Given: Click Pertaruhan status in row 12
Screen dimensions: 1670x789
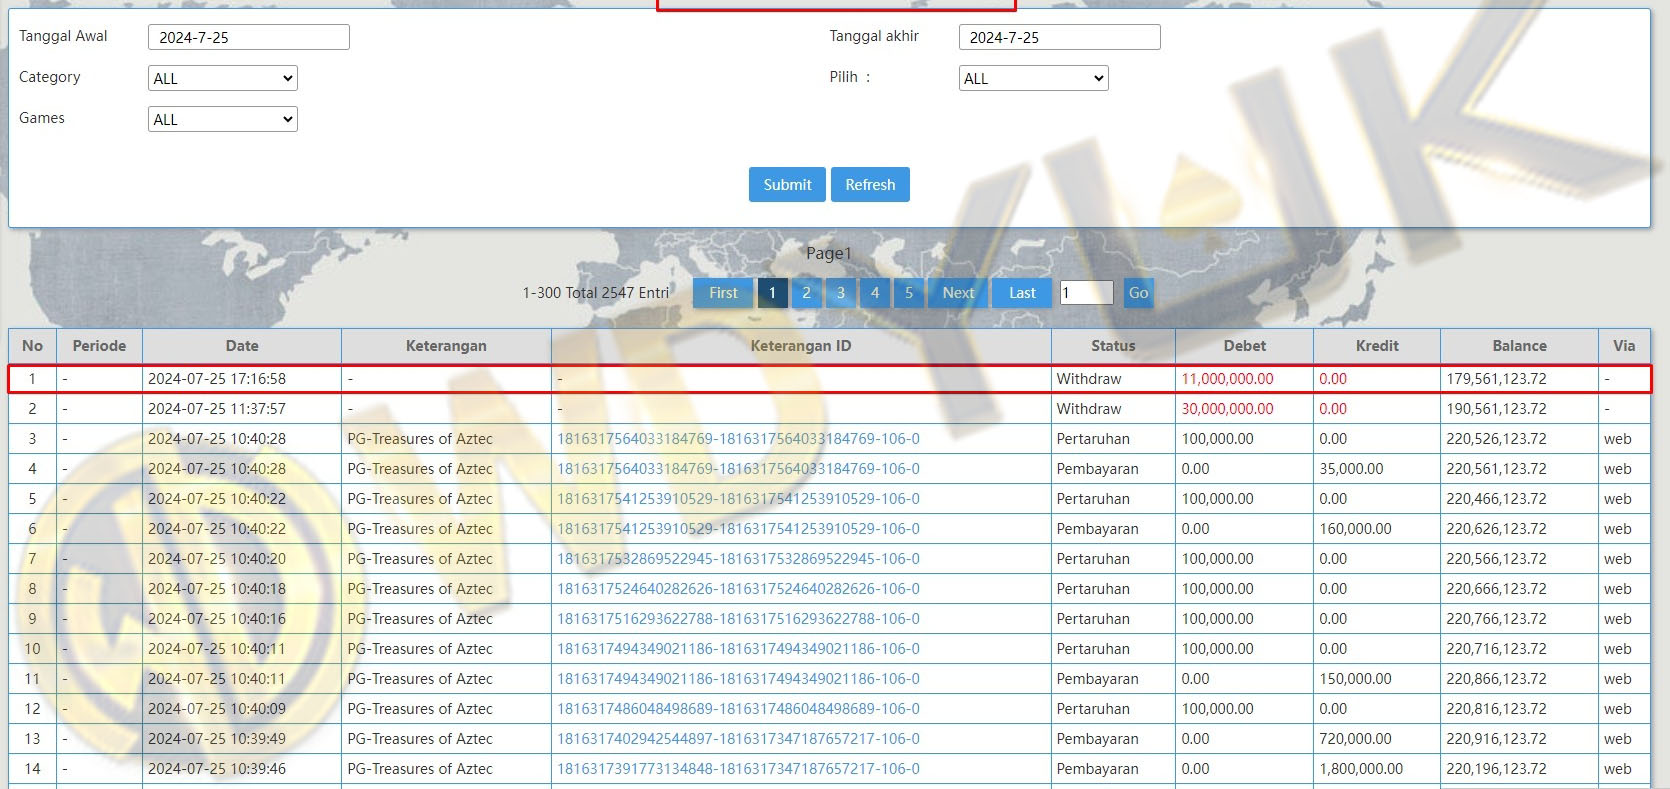Looking at the screenshot, I should pos(1093,709).
